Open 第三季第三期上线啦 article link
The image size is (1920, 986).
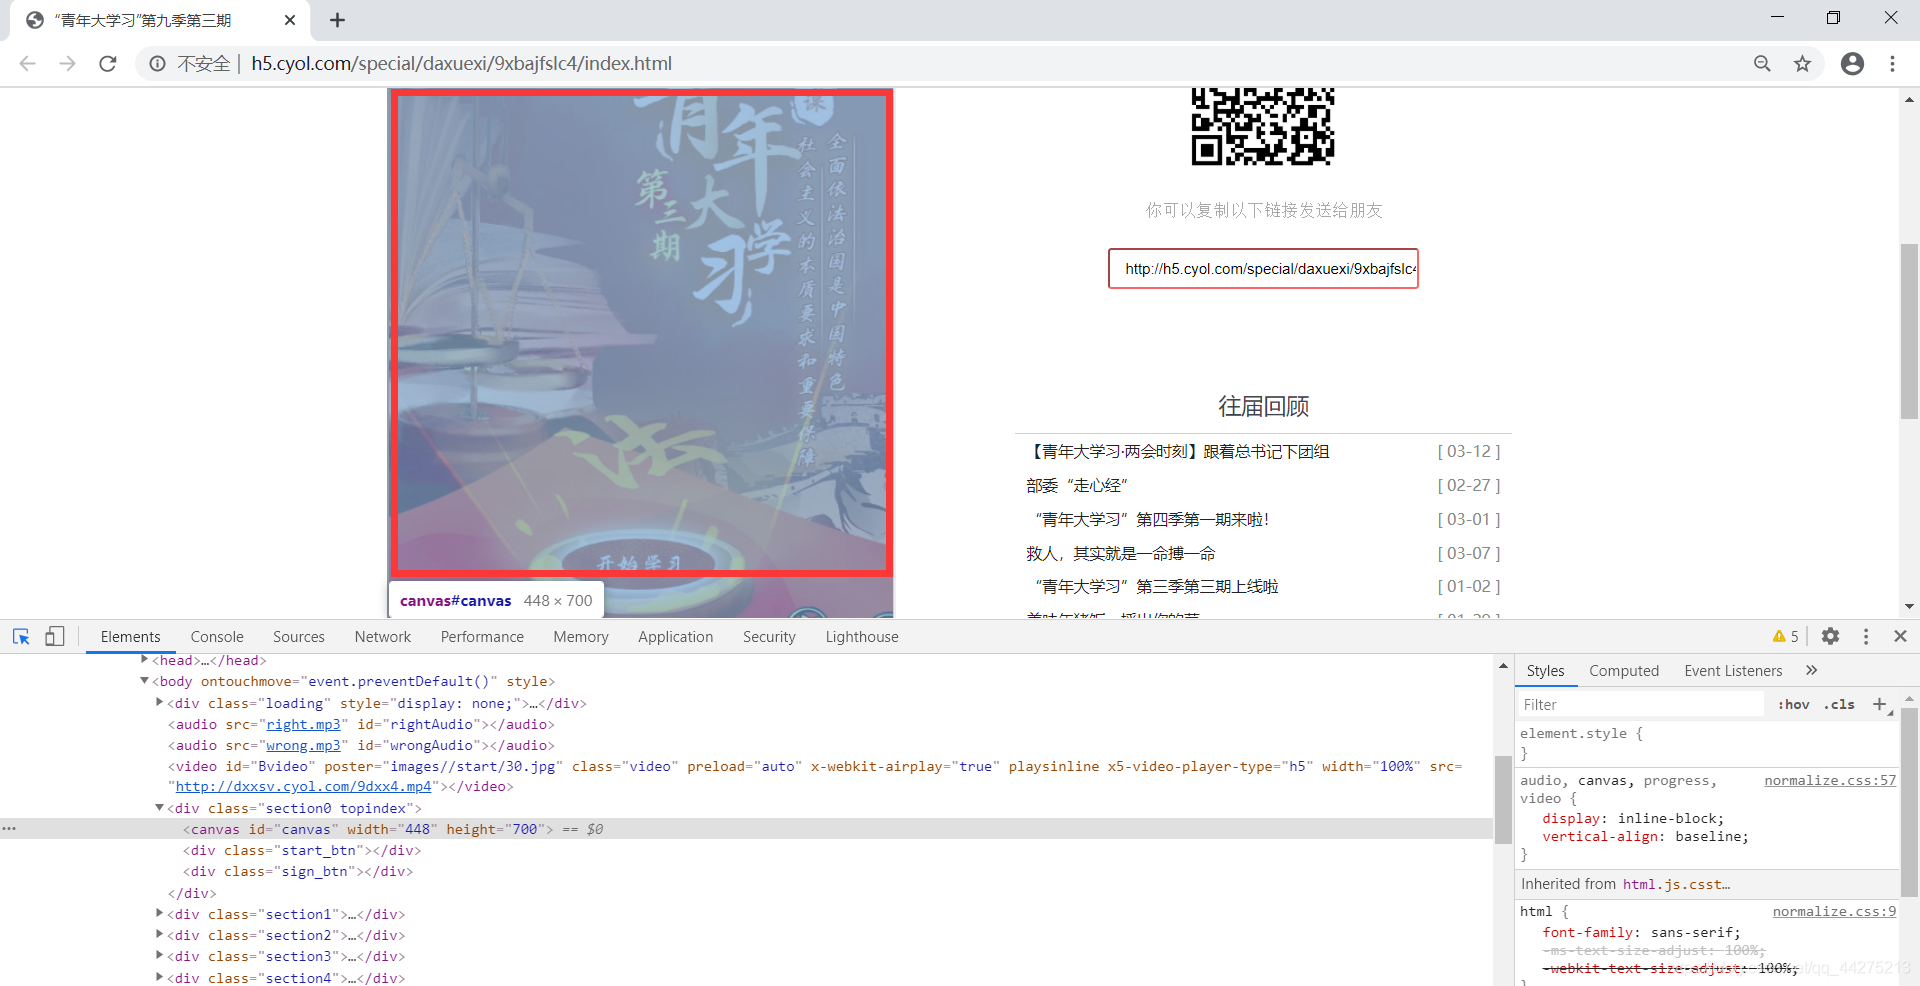pos(1155,587)
